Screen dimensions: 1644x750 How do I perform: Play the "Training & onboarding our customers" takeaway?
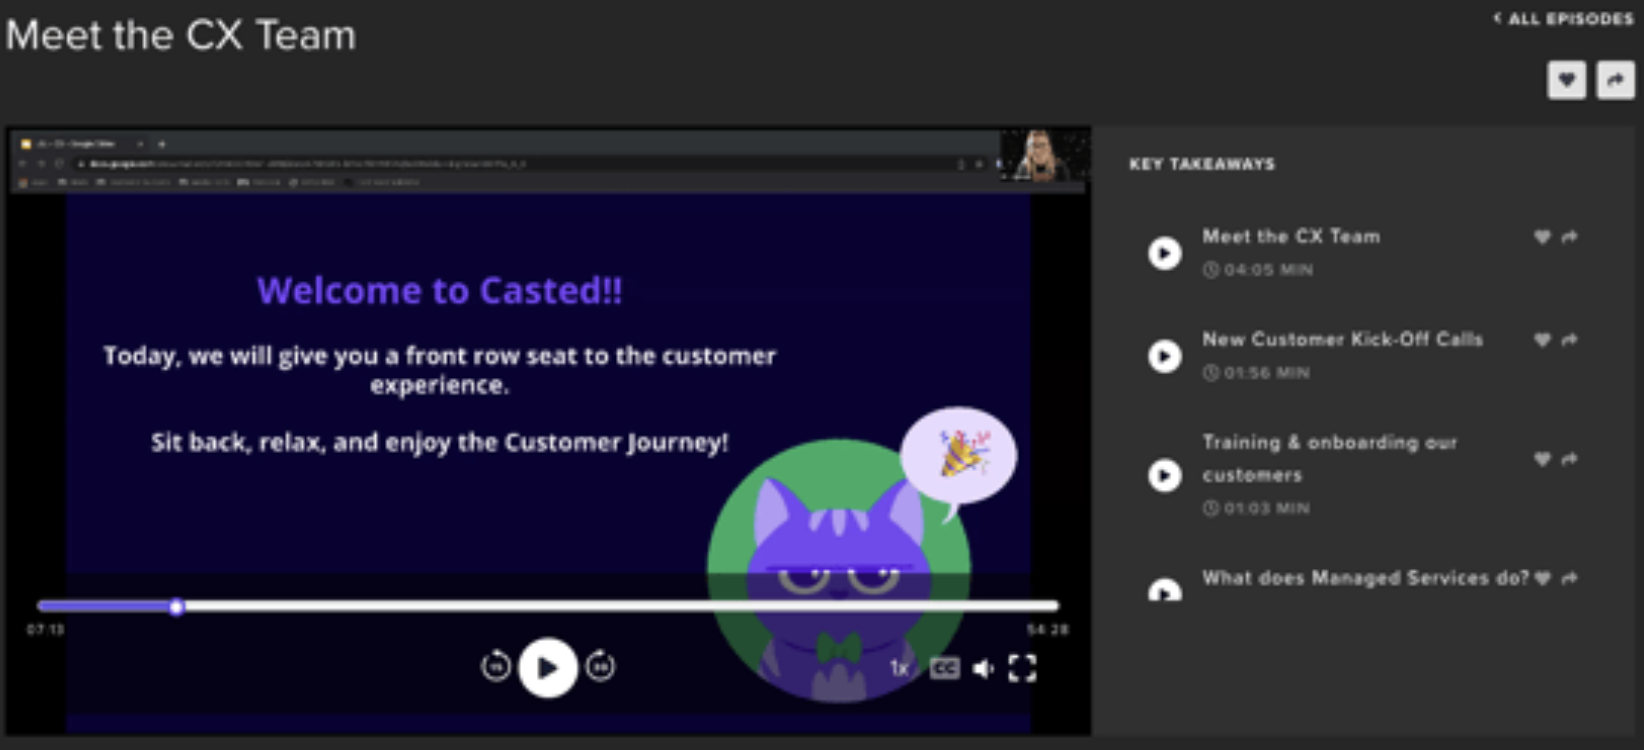click(x=1164, y=475)
